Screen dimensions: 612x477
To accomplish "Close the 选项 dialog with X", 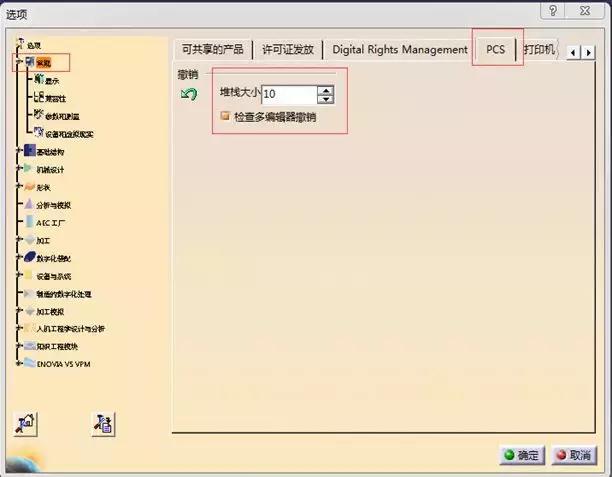I will (x=585, y=11).
